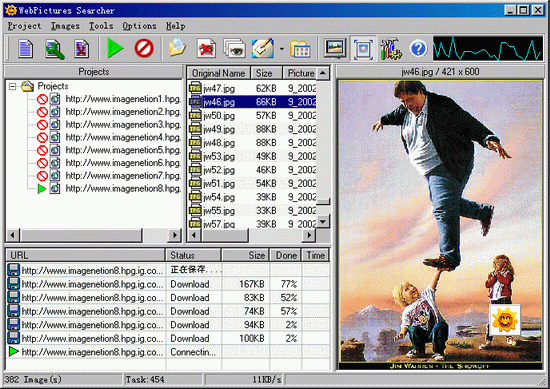Select file jw51.jpg
550x389 pixels.
219,183
